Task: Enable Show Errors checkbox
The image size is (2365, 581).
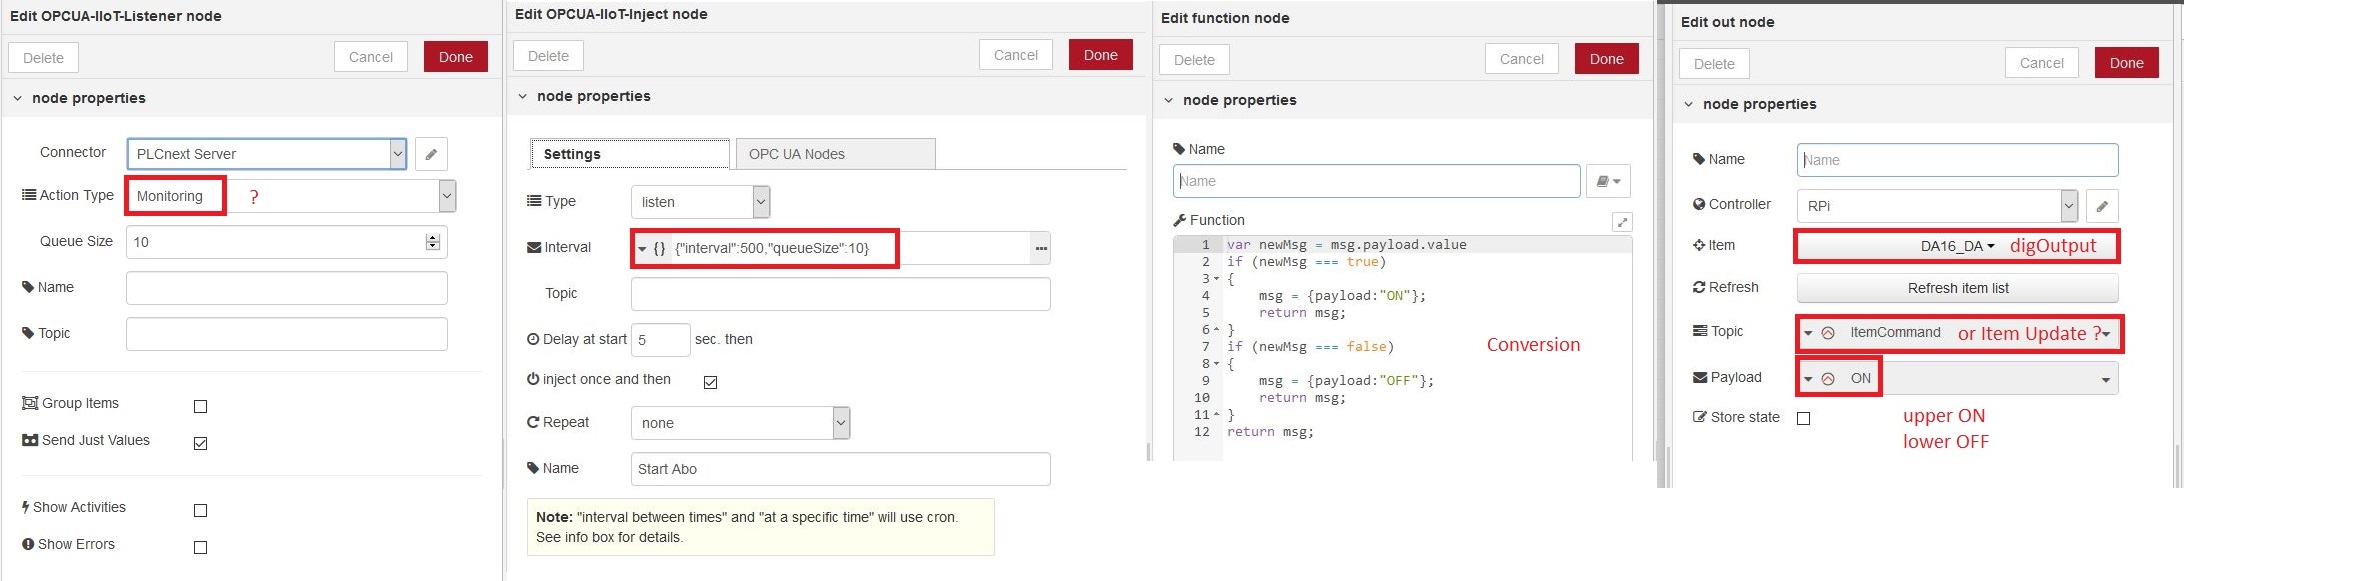Action: pyautogui.click(x=200, y=547)
